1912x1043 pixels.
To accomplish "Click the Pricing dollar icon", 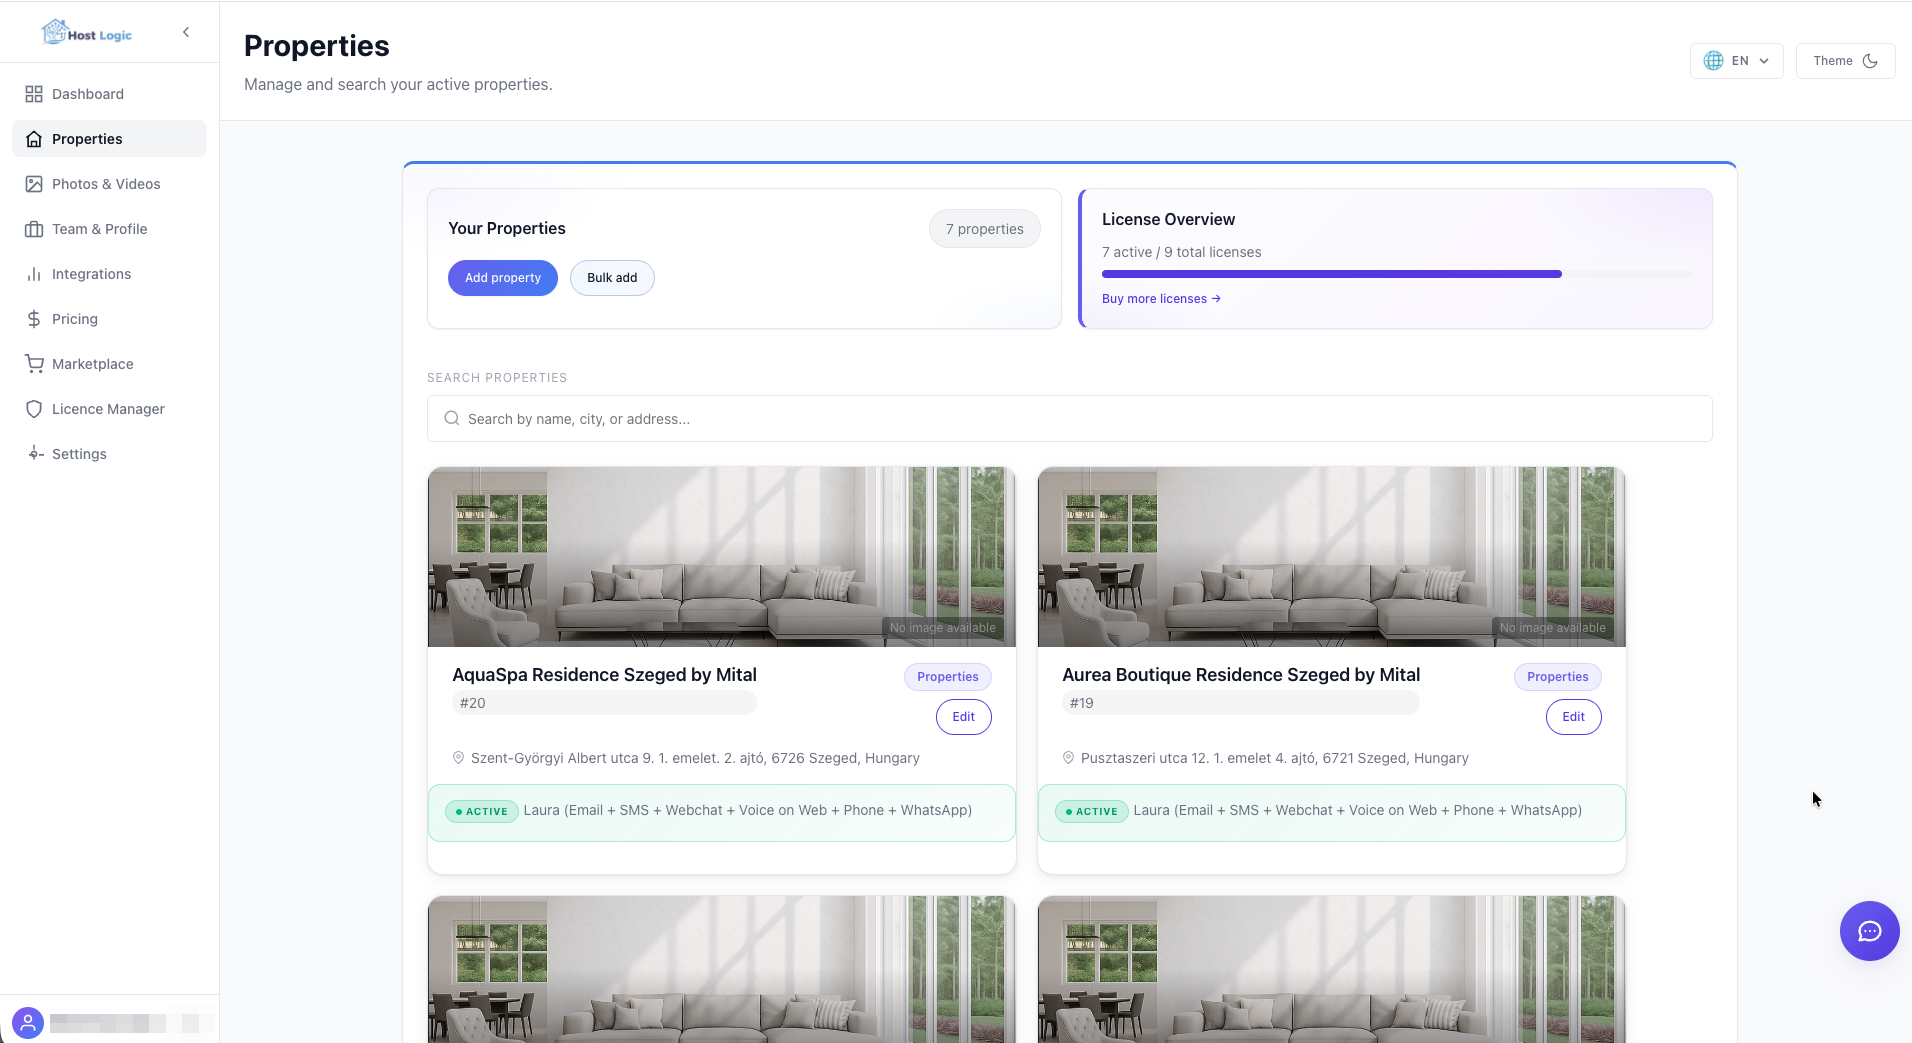I will (x=34, y=319).
